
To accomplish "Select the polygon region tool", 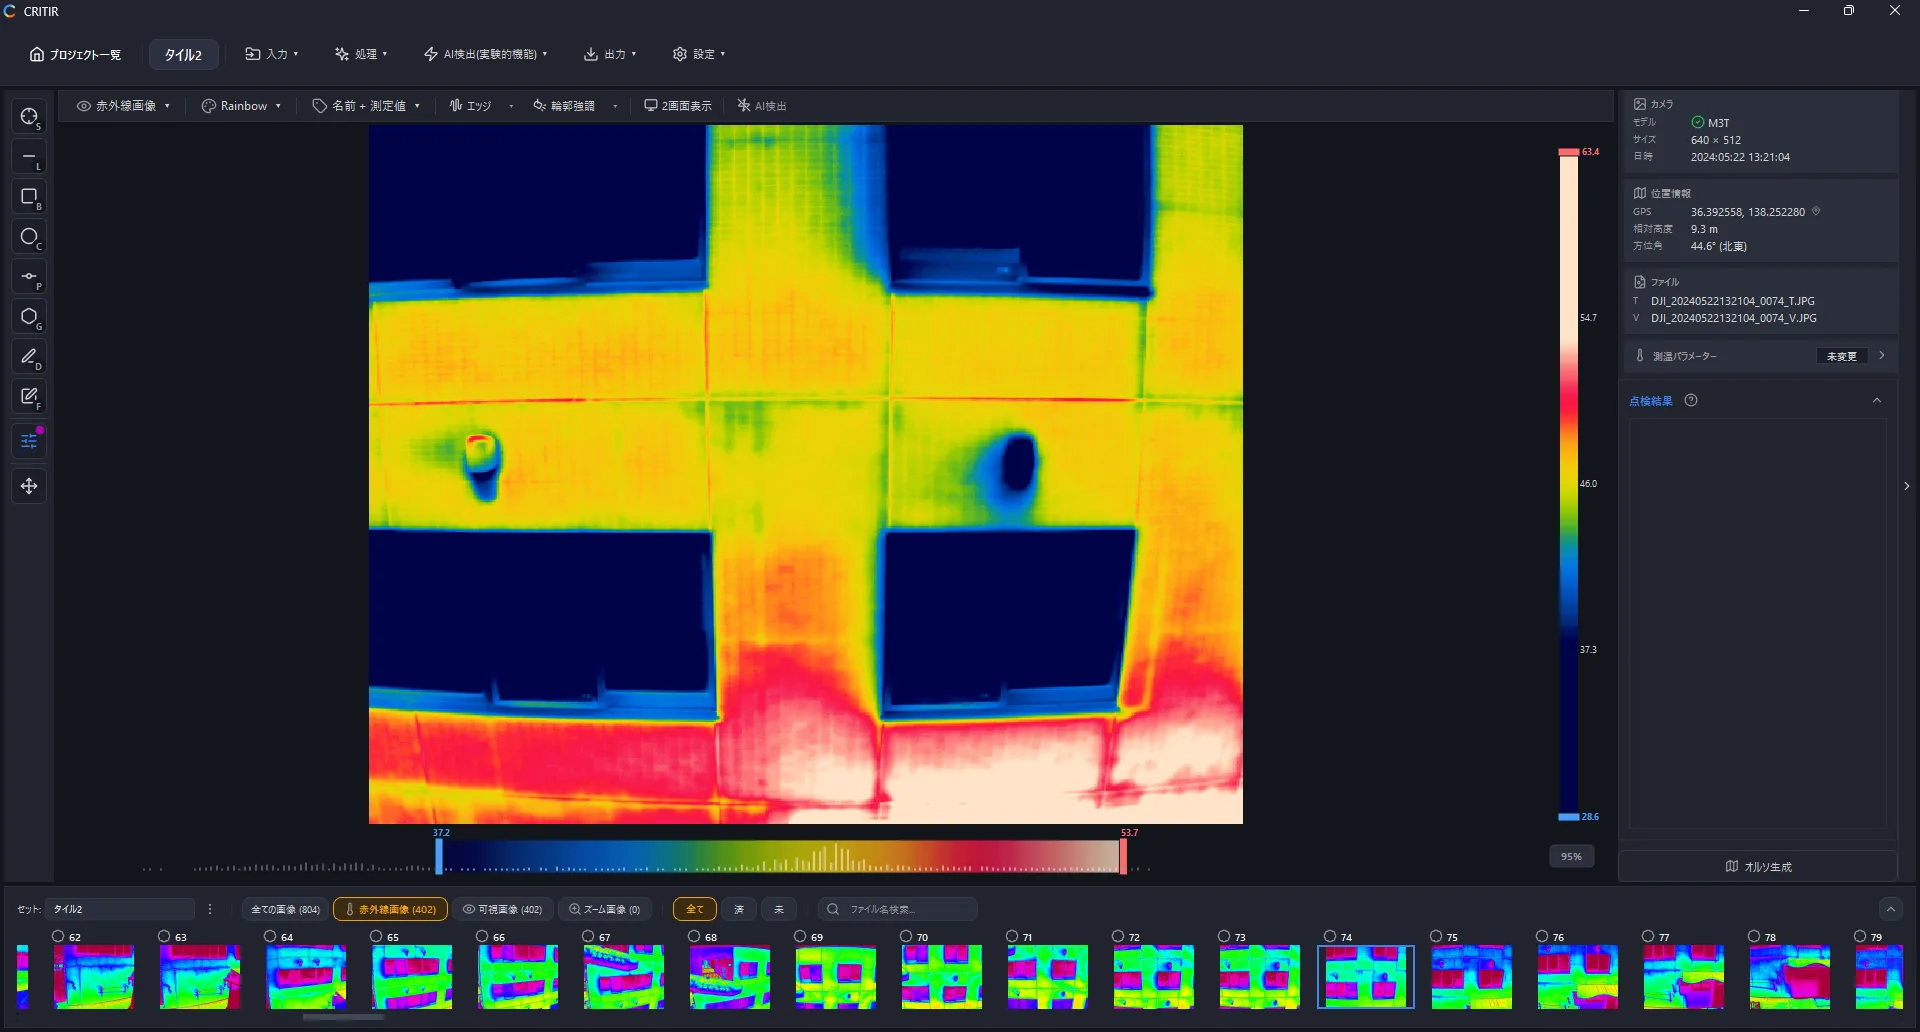I will tap(29, 317).
